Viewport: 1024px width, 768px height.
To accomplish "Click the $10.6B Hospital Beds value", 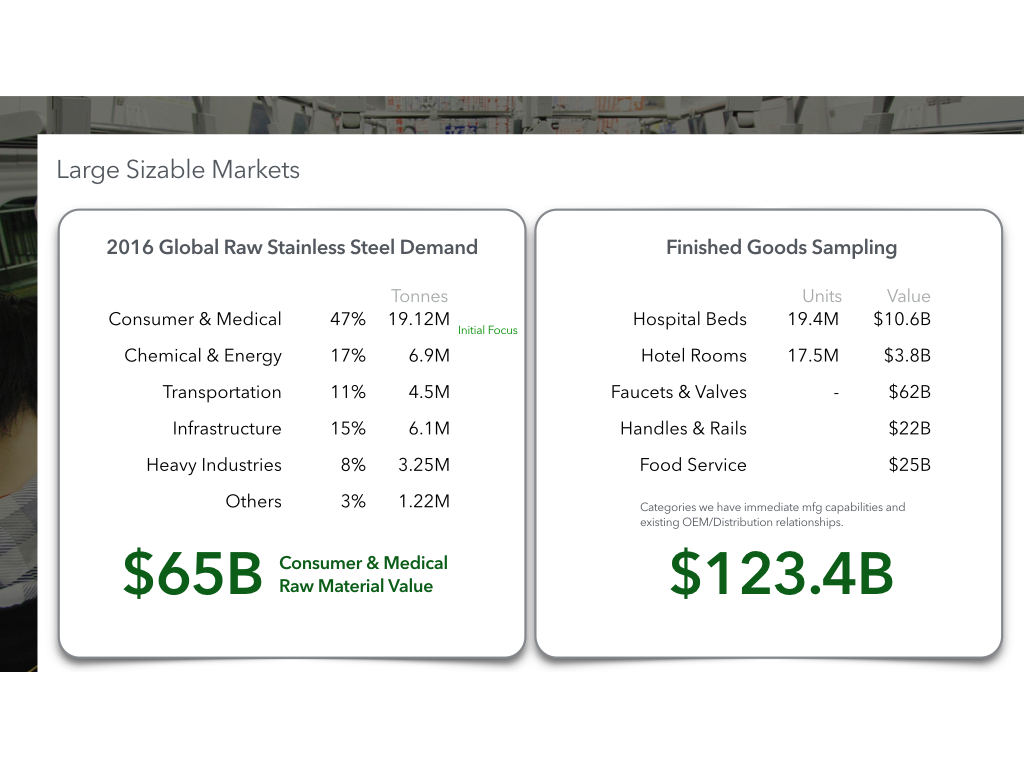I will [902, 319].
